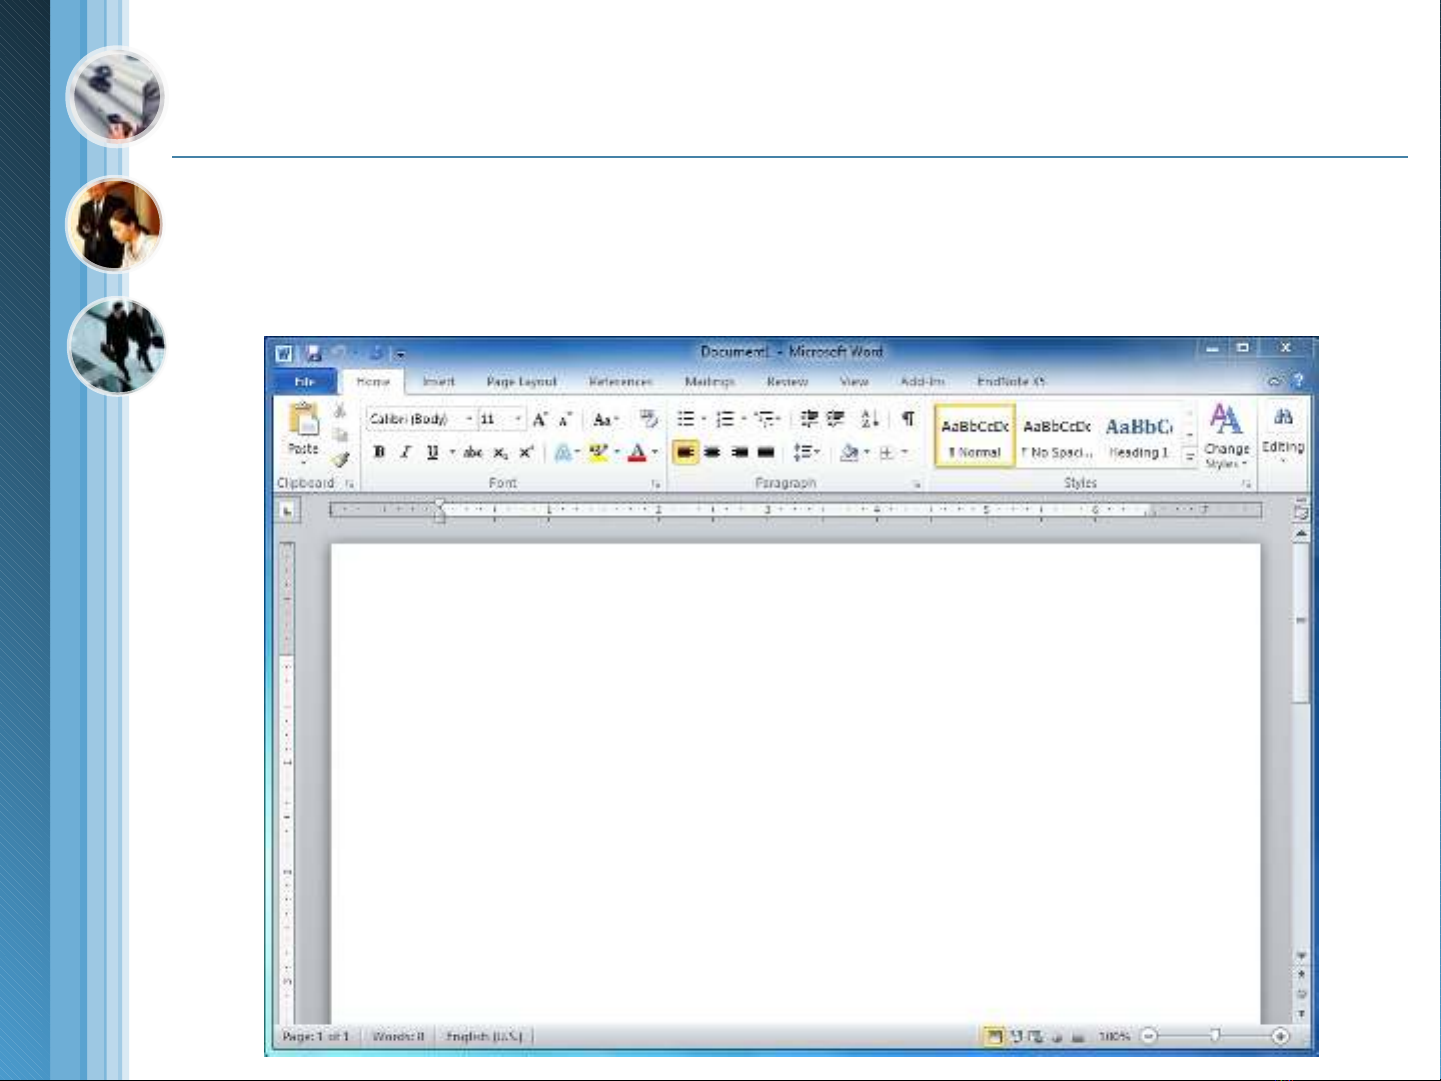Click the Sort A-Z icon

[x=870, y=419]
